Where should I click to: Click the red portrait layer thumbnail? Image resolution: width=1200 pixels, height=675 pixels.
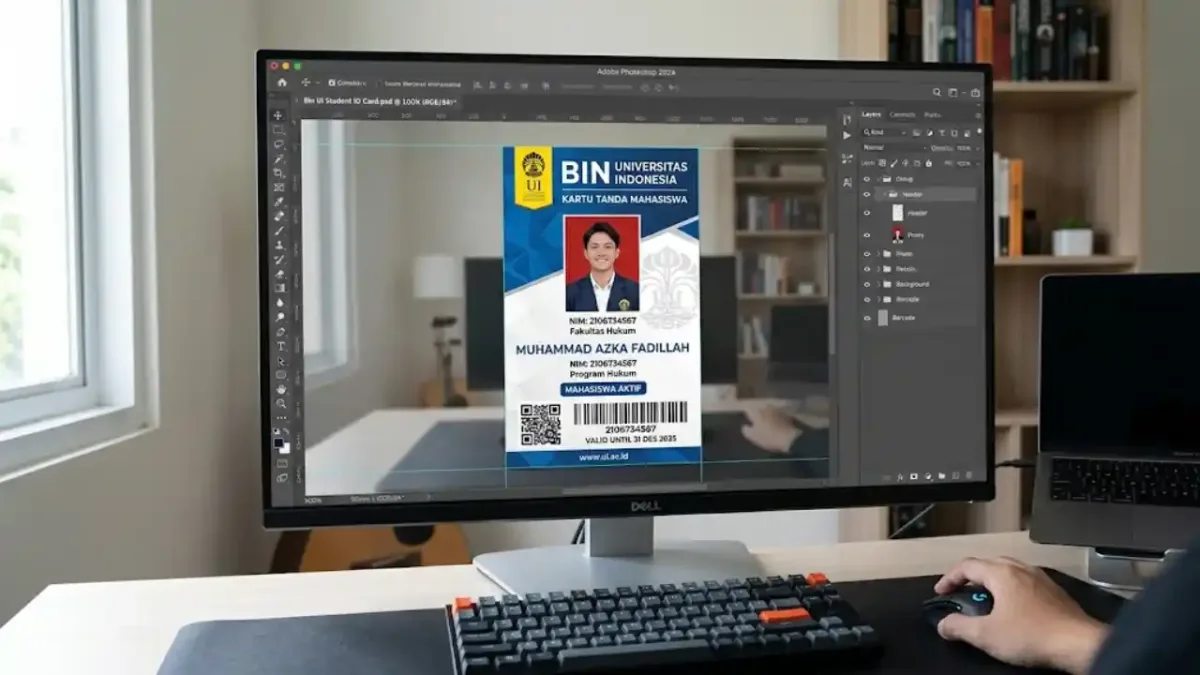(898, 235)
